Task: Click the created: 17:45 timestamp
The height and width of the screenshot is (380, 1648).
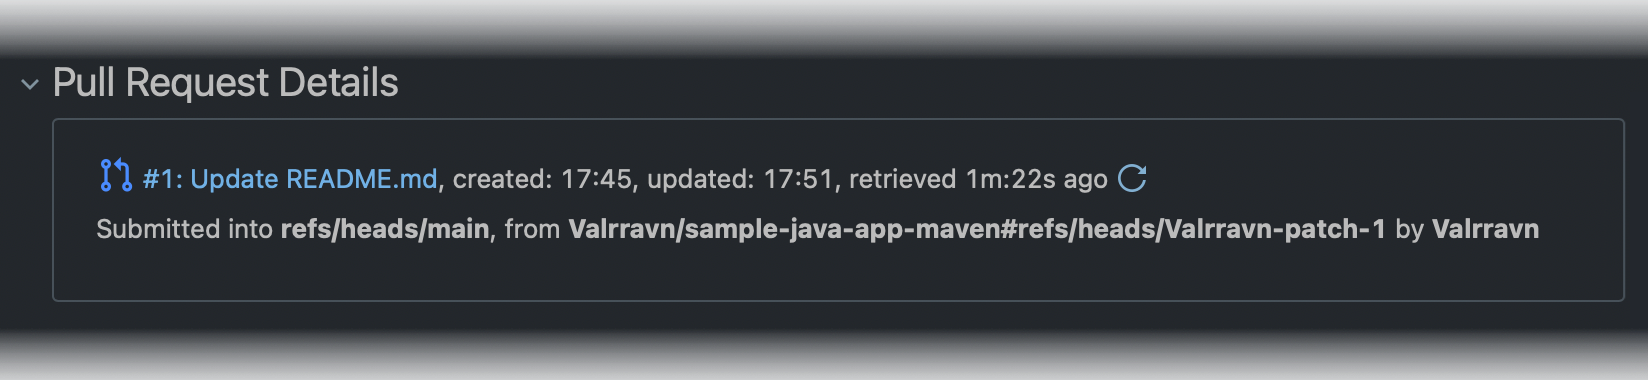Action: [x=543, y=179]
